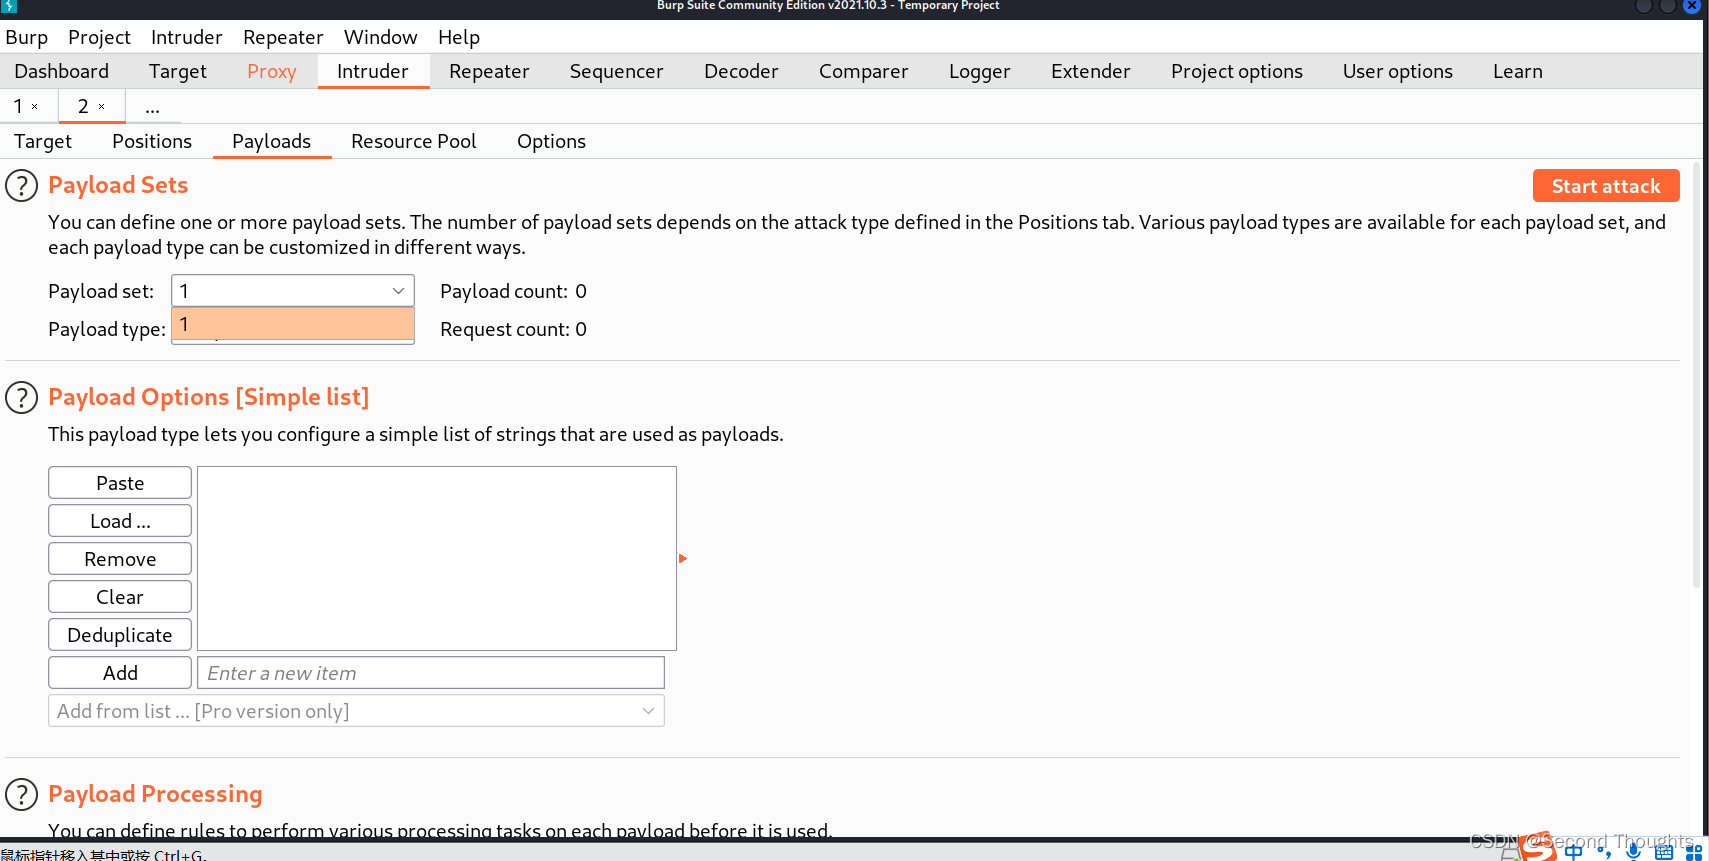Close Intruder attack tab 1
Viewport: 1709px width, 861px height.
pyautogui.click(x=35, y=106)
